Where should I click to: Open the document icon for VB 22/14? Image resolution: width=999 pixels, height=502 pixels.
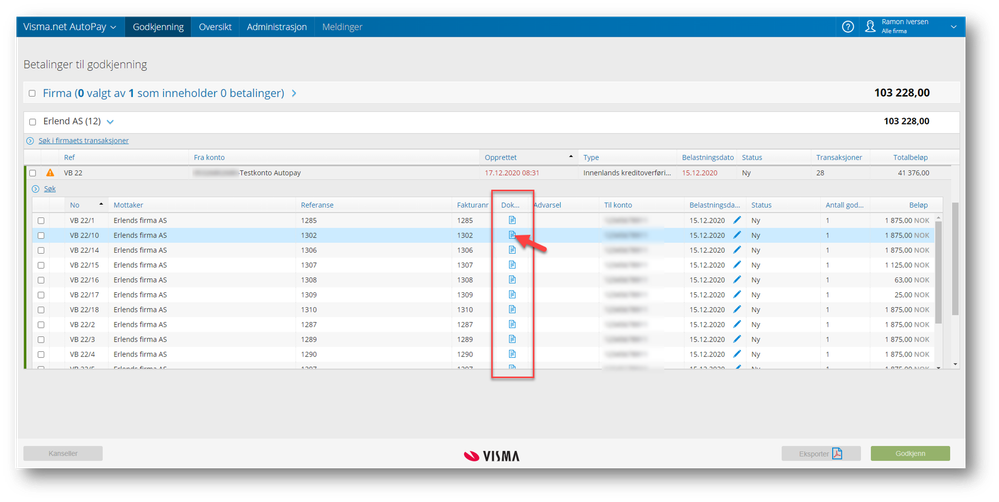(x=512, y=250)
